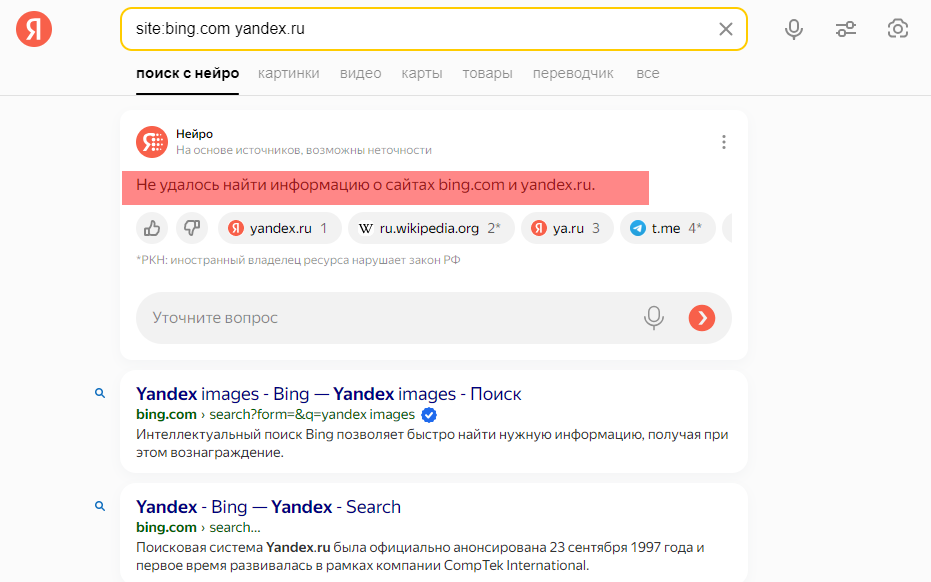Open image search camera icon
Image resolution: width=931 pixels, height=582 pixels.
tap(898, 29)
